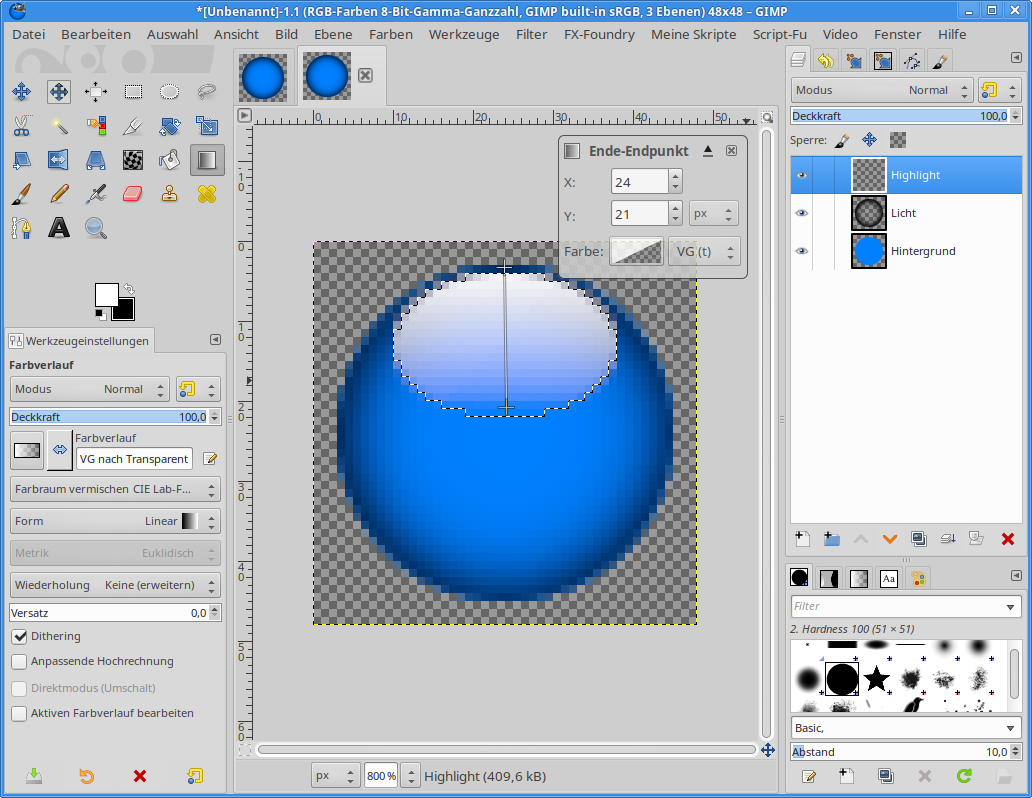Select the Fuzzy Select magic wand

point(59,126)
